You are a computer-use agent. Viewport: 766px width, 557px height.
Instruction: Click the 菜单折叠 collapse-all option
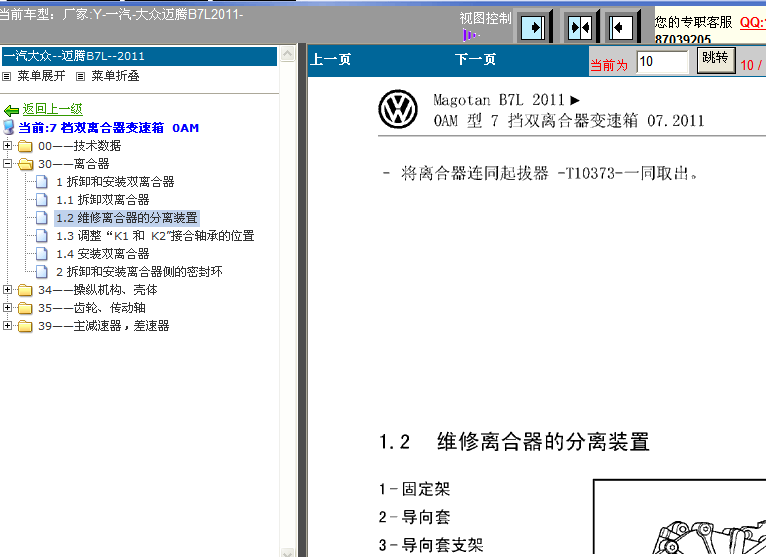(x=115, y=76)
